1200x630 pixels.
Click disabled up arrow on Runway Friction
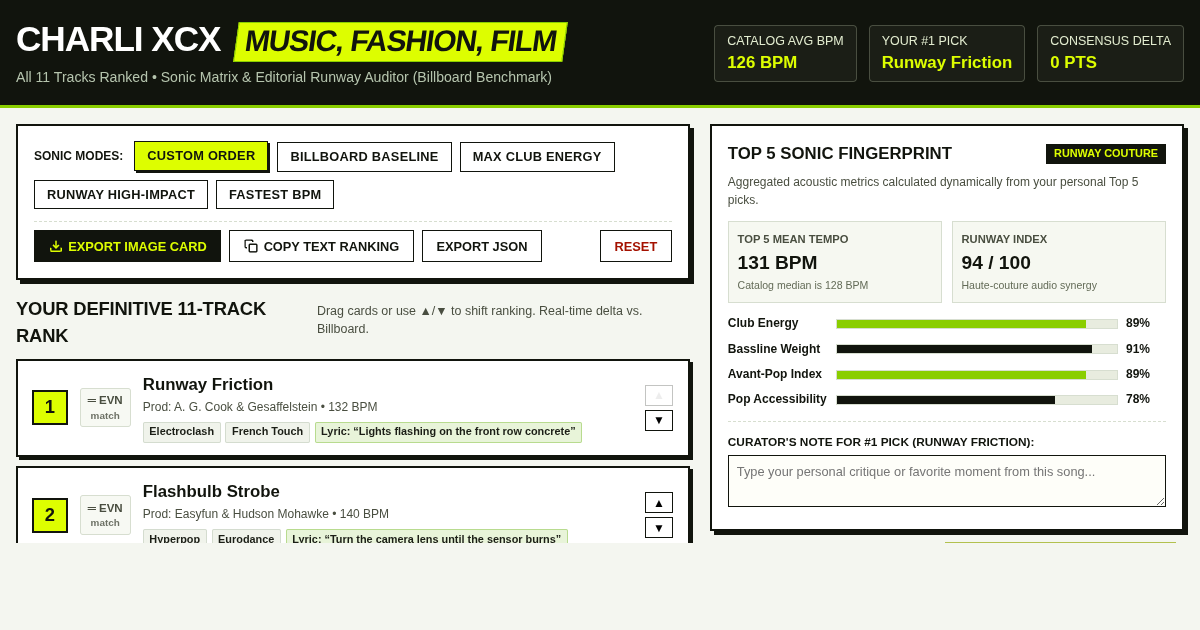tap(659, 395)
